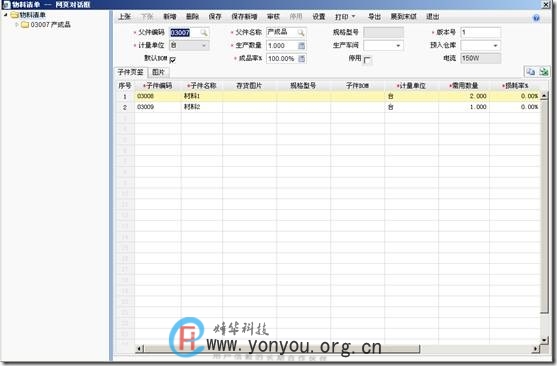This screenshot has height=366, width=557.
Task: Open the 生产车间 dropdown
Action: (398, 45)
